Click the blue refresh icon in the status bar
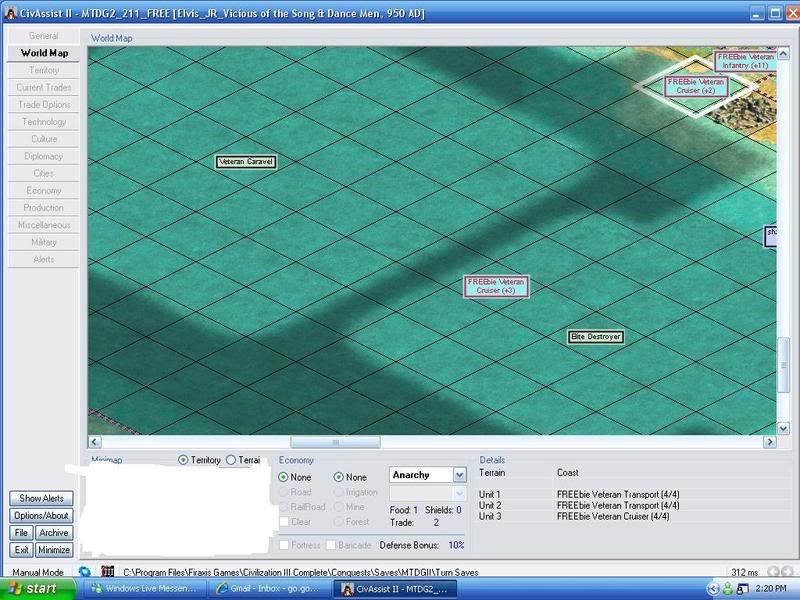 point(85,571)
